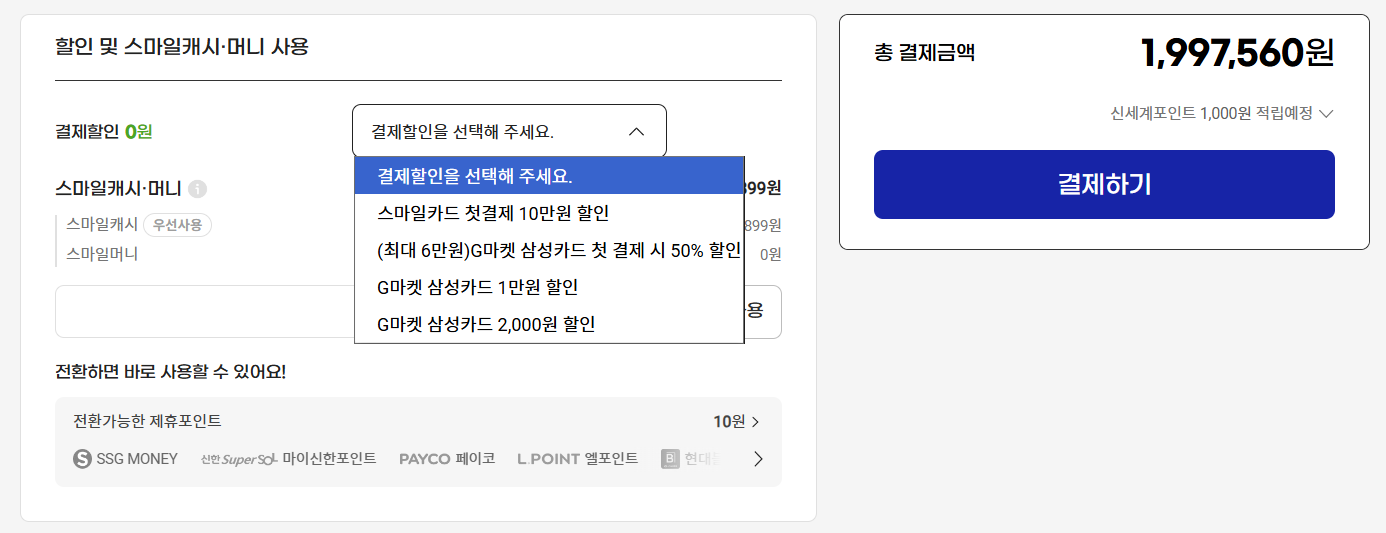Click the 현대 point icon
Screen dimensions: 1386x533
pos(670,459)
